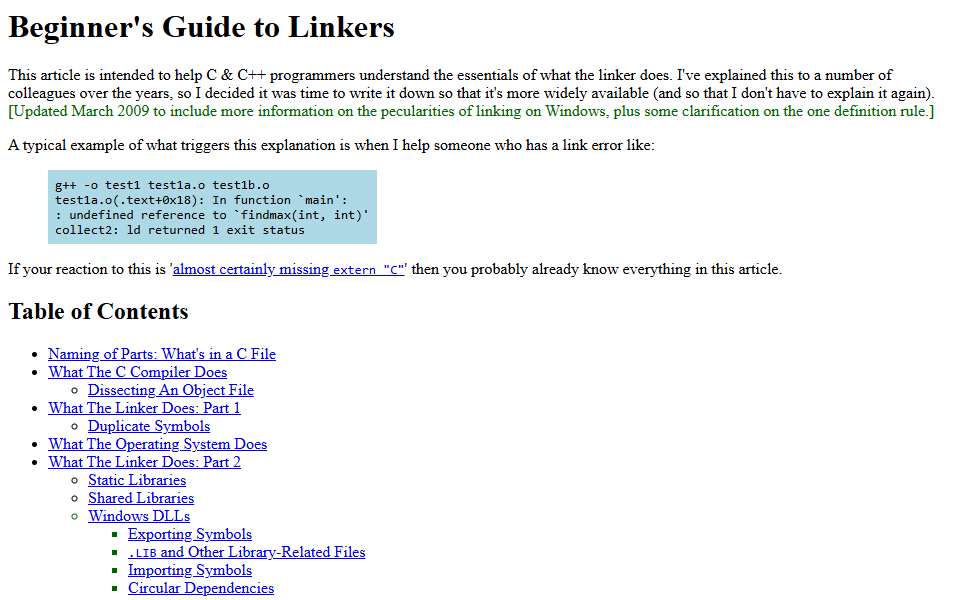Open '.LIB and Other Library-Related Files' link

click(247, 552)
